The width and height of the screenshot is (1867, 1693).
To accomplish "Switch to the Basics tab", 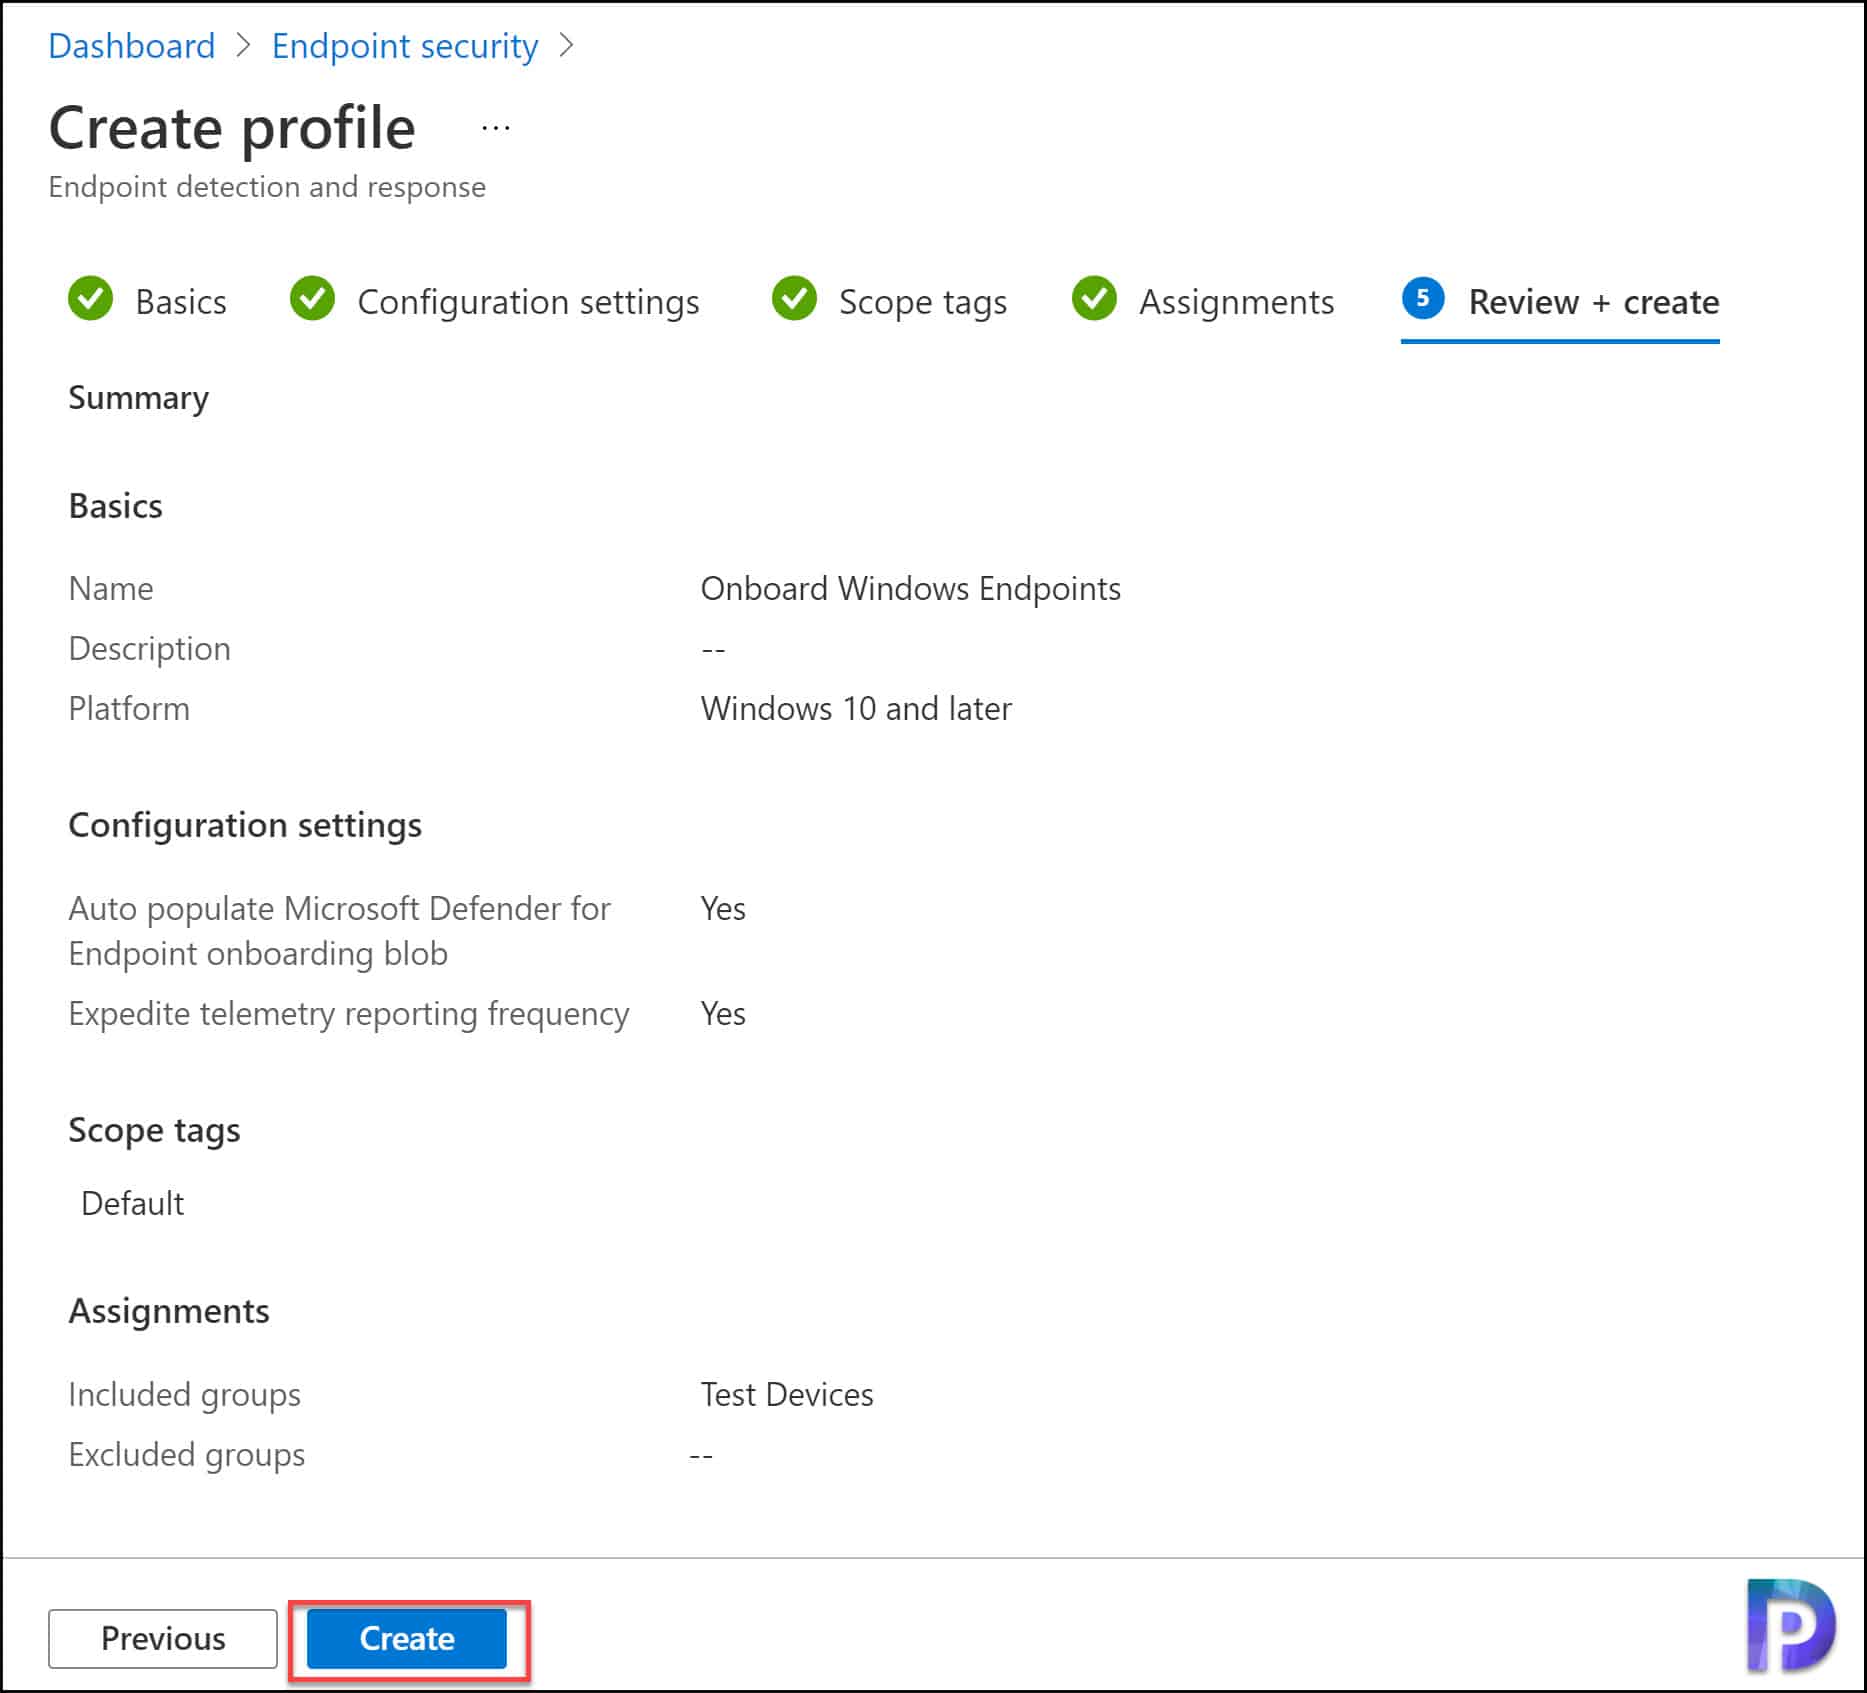I will tap(181, 302).
